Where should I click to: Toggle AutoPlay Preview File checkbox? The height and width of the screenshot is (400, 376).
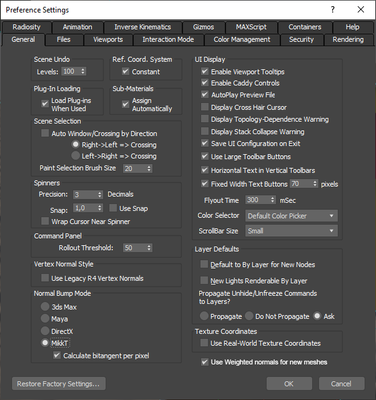(x=205, y=95)
